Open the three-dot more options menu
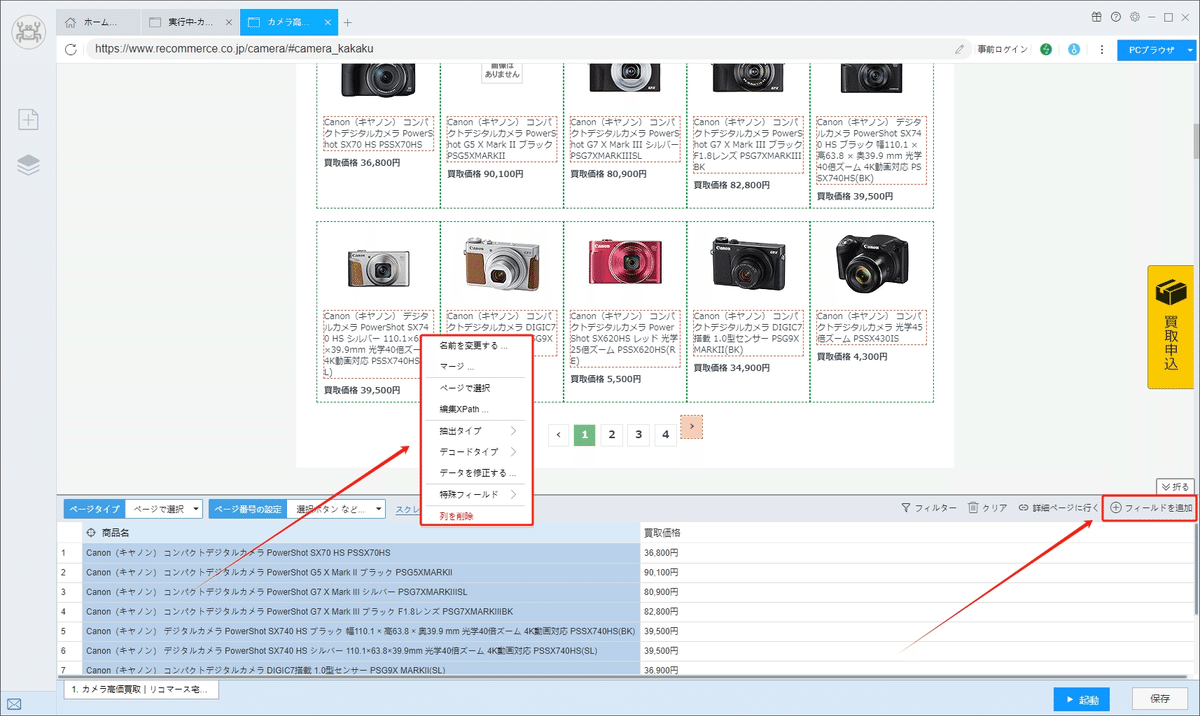 tap(1102, 49)
